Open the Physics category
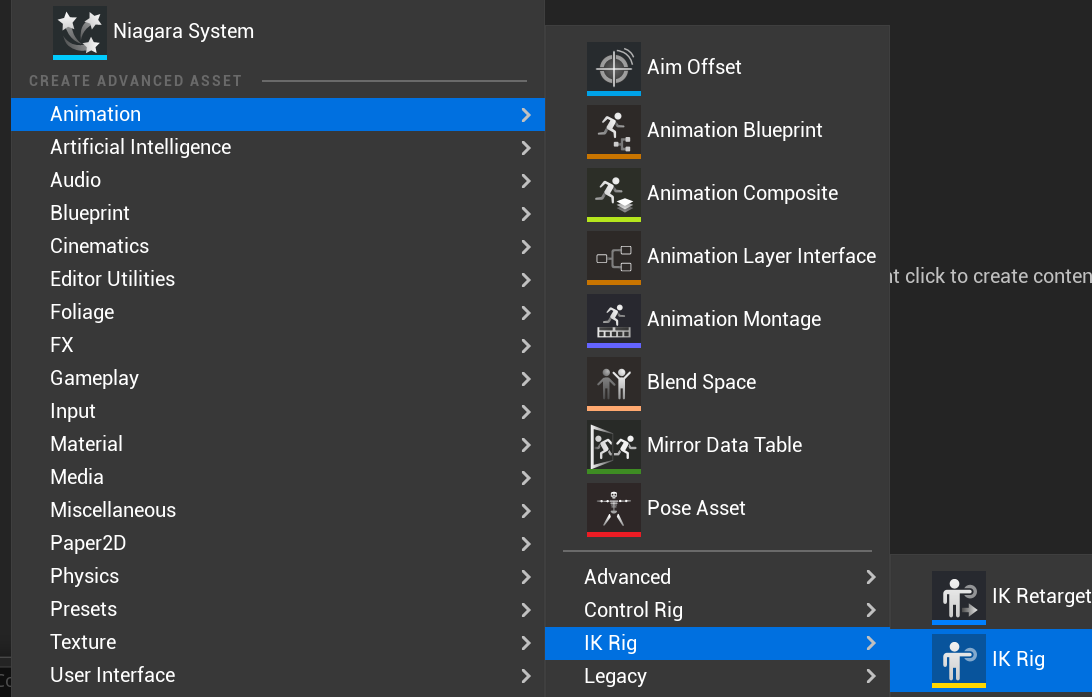 pyautogui.click(x=278, y=577)
